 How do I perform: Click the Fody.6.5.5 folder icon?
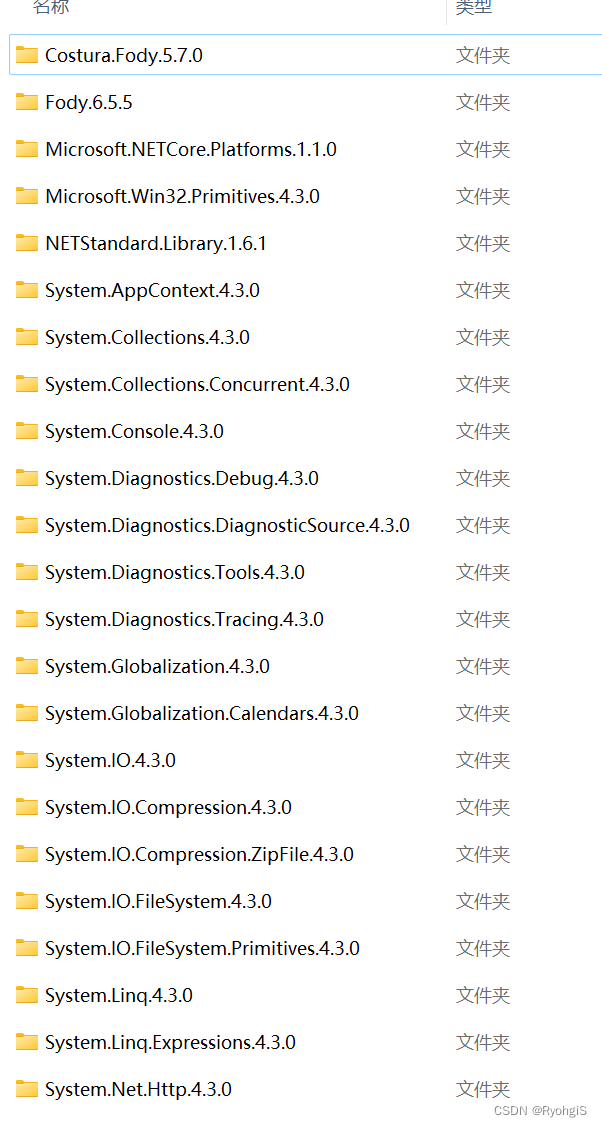[26, 102]
